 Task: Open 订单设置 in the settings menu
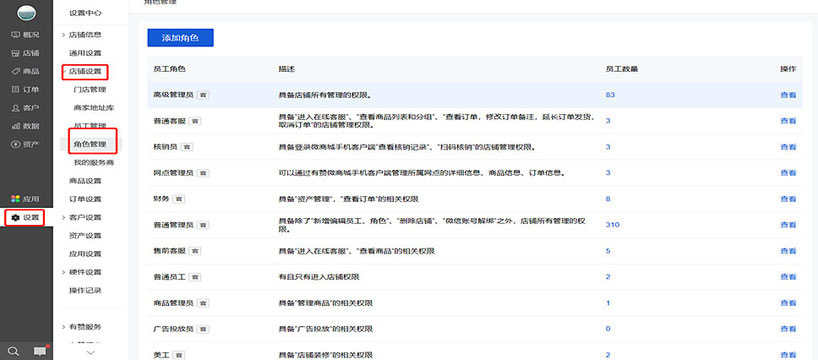85,199
